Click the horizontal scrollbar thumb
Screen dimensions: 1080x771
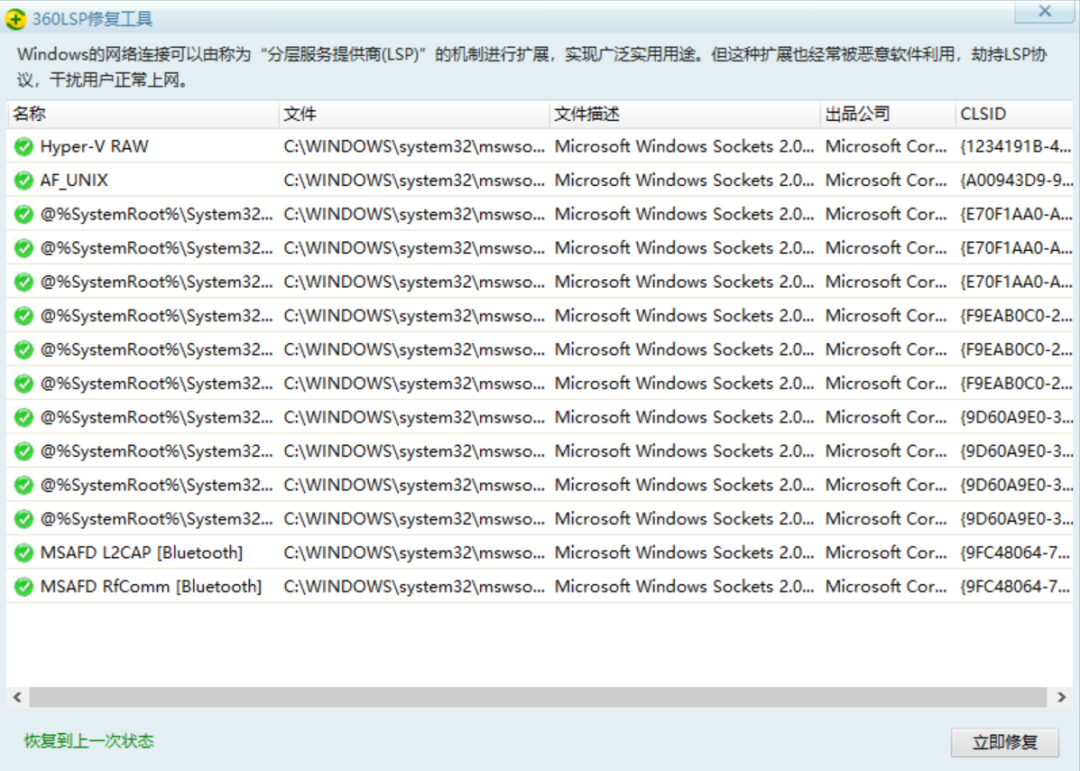538,697
